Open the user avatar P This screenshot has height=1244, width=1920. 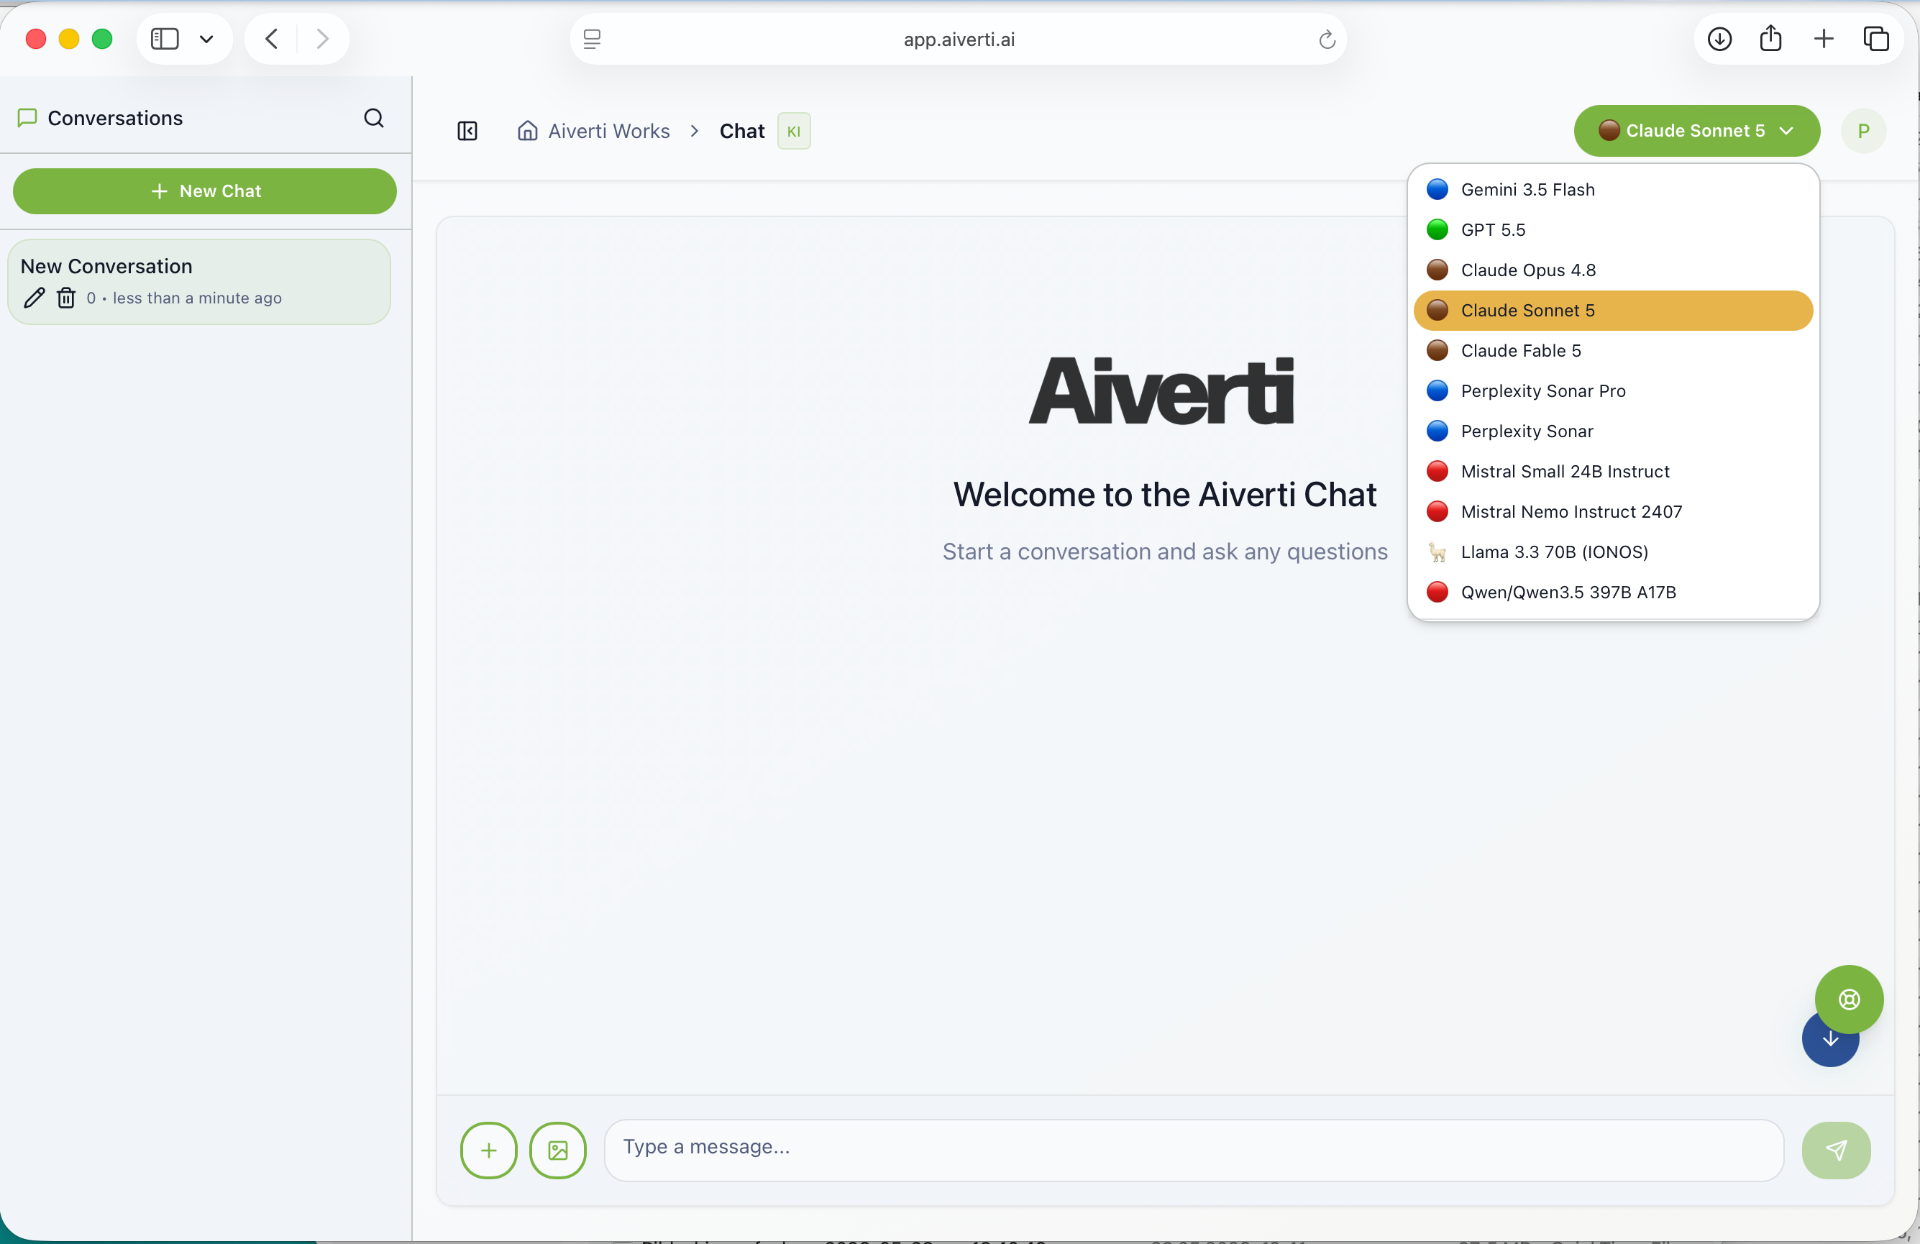(1863, 131)
